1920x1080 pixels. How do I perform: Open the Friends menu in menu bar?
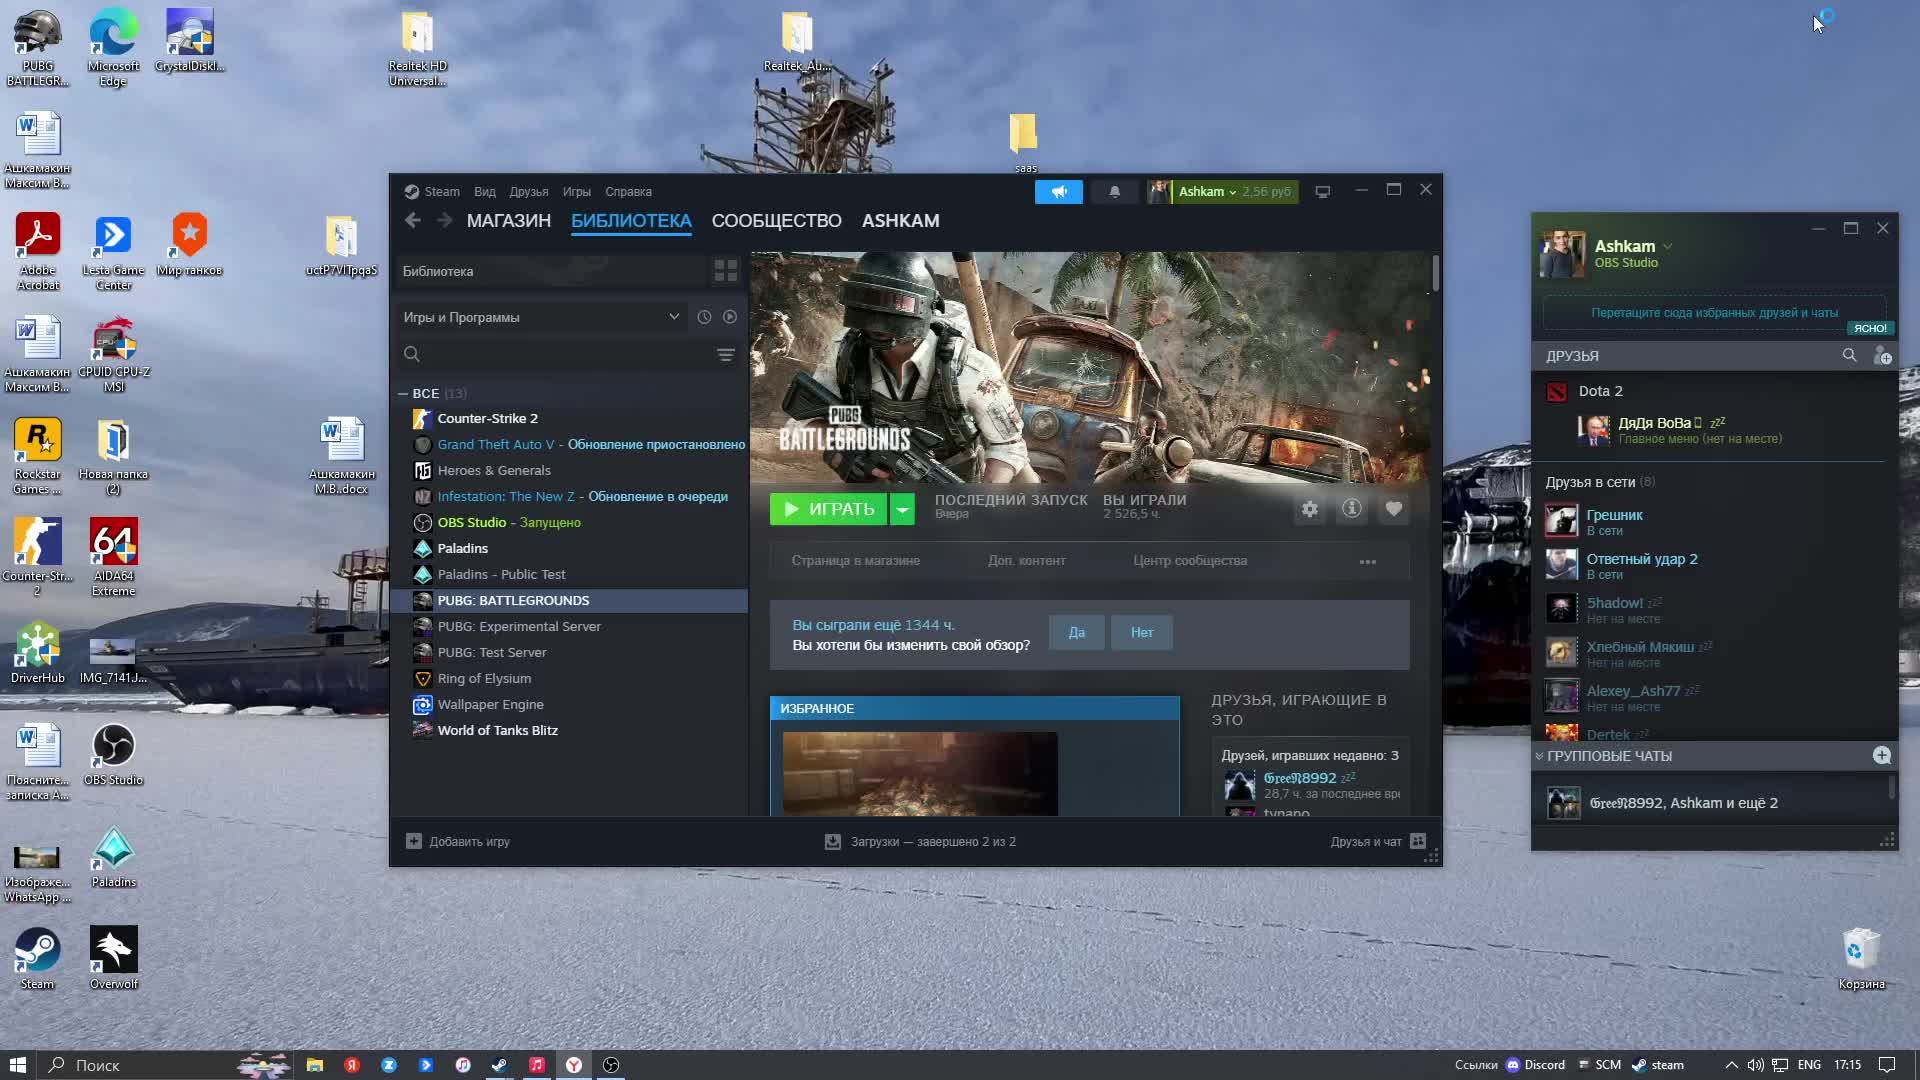point(528,192)
